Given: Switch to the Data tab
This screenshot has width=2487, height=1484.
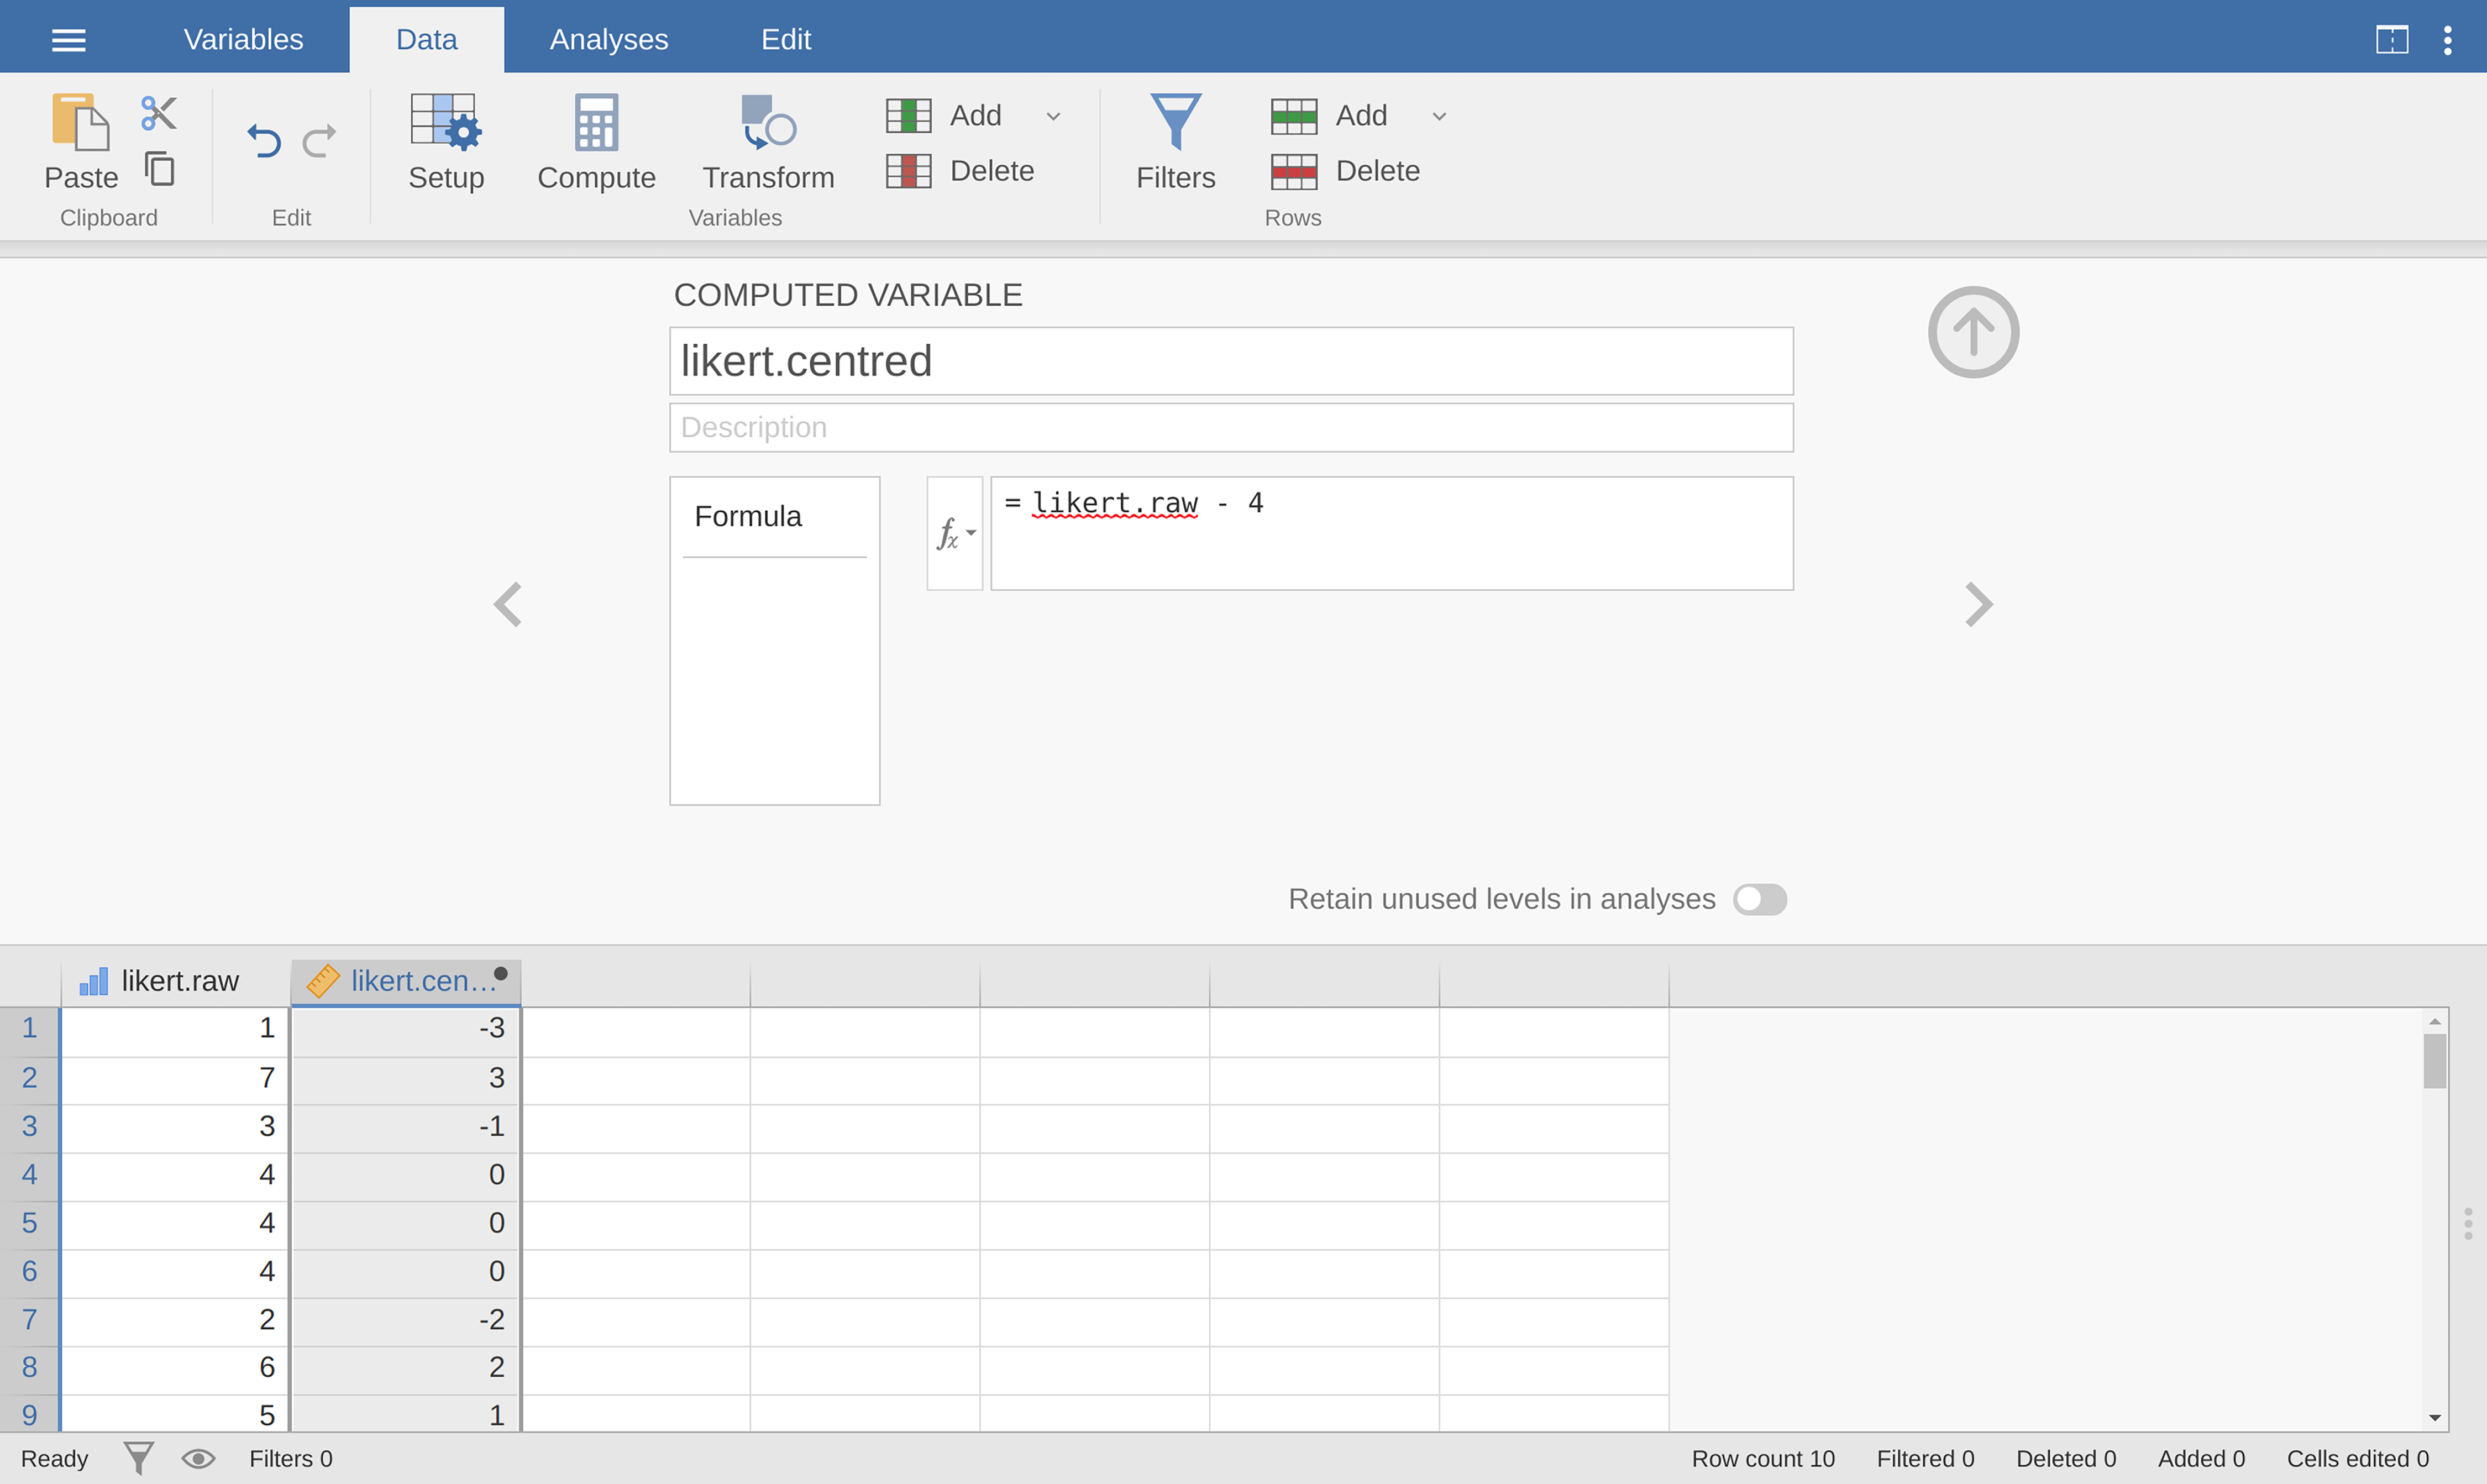Looking at the screenshot, I should (x=427, y=40).
